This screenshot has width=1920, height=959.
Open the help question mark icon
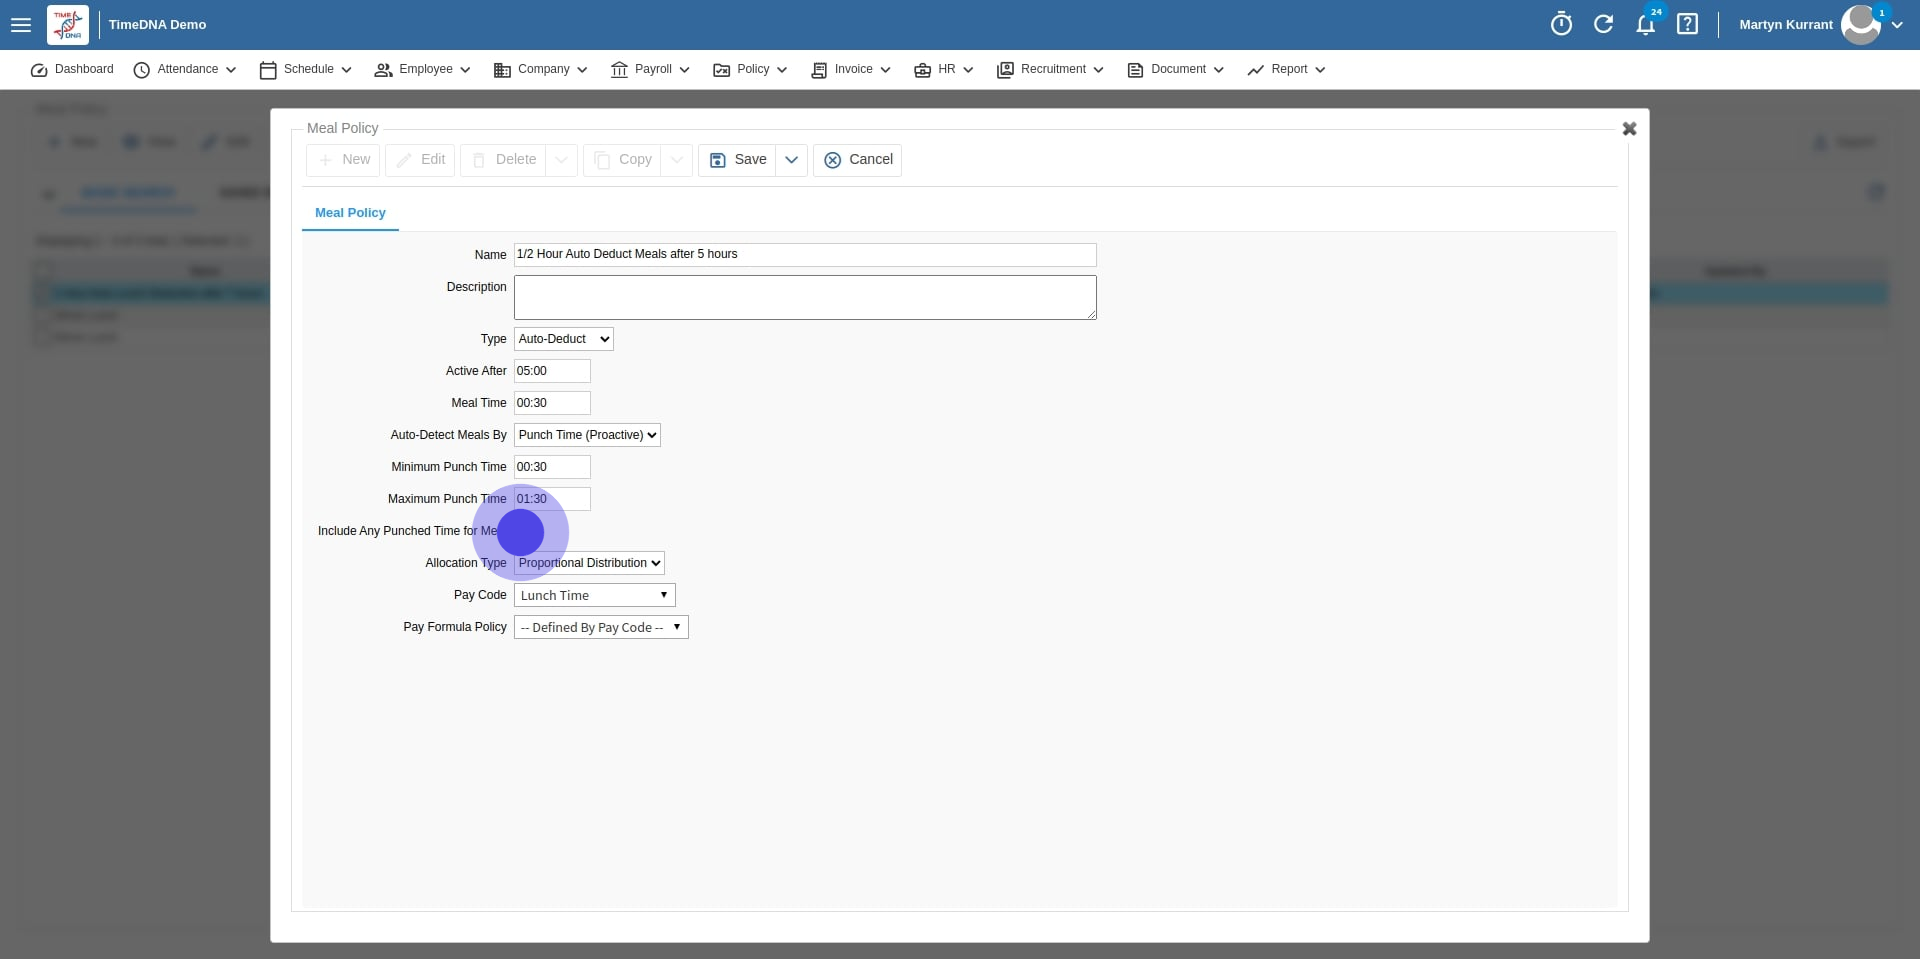coord(1687,24)
